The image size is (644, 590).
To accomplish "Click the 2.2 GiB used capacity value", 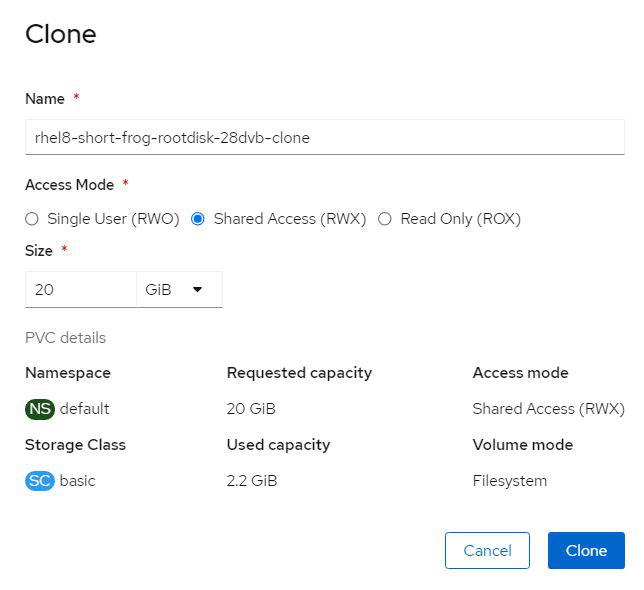I will [252, 480].
